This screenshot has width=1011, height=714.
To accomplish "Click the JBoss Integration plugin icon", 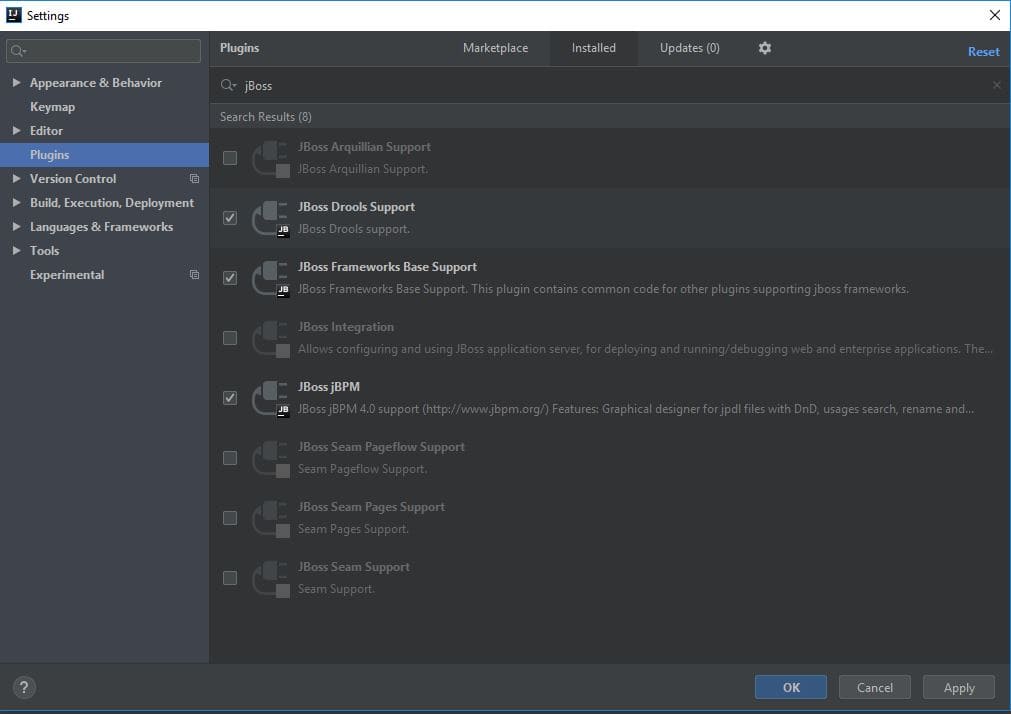I will 271,338.
